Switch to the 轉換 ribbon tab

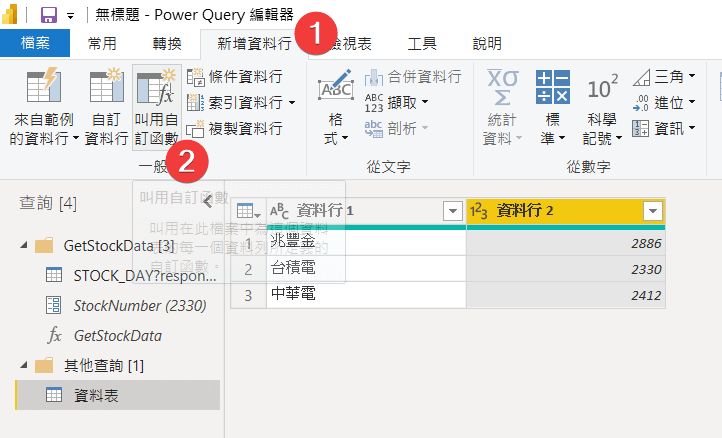coord(167,44)
